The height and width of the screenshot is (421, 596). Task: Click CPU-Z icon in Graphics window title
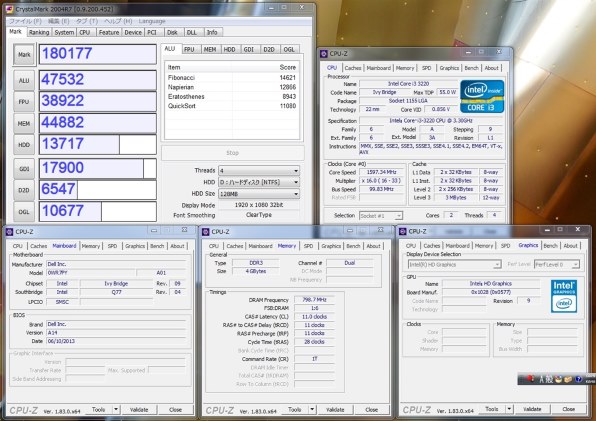tap(403, 231)
